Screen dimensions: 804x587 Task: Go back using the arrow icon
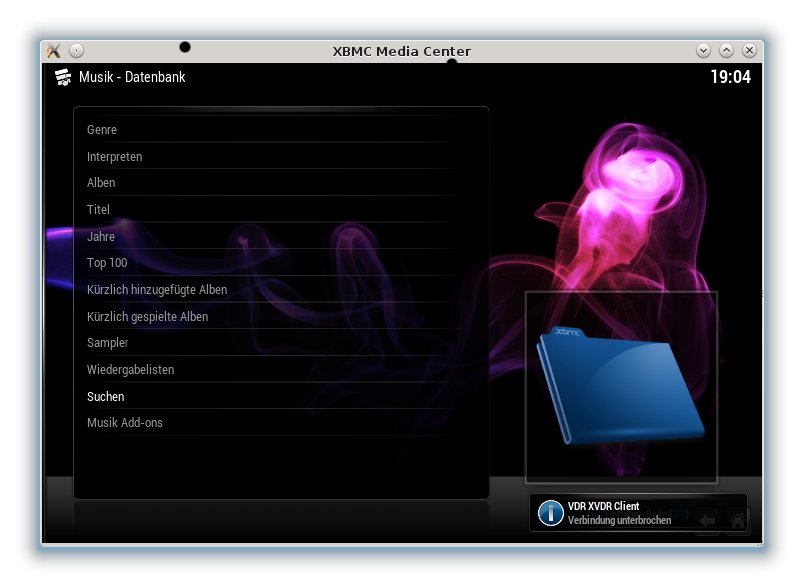click(707, 521)
